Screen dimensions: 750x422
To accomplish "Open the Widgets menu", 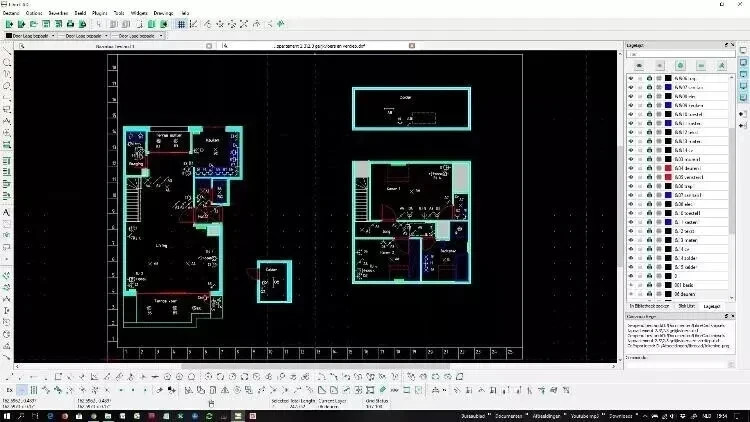I will pos(139,13).
